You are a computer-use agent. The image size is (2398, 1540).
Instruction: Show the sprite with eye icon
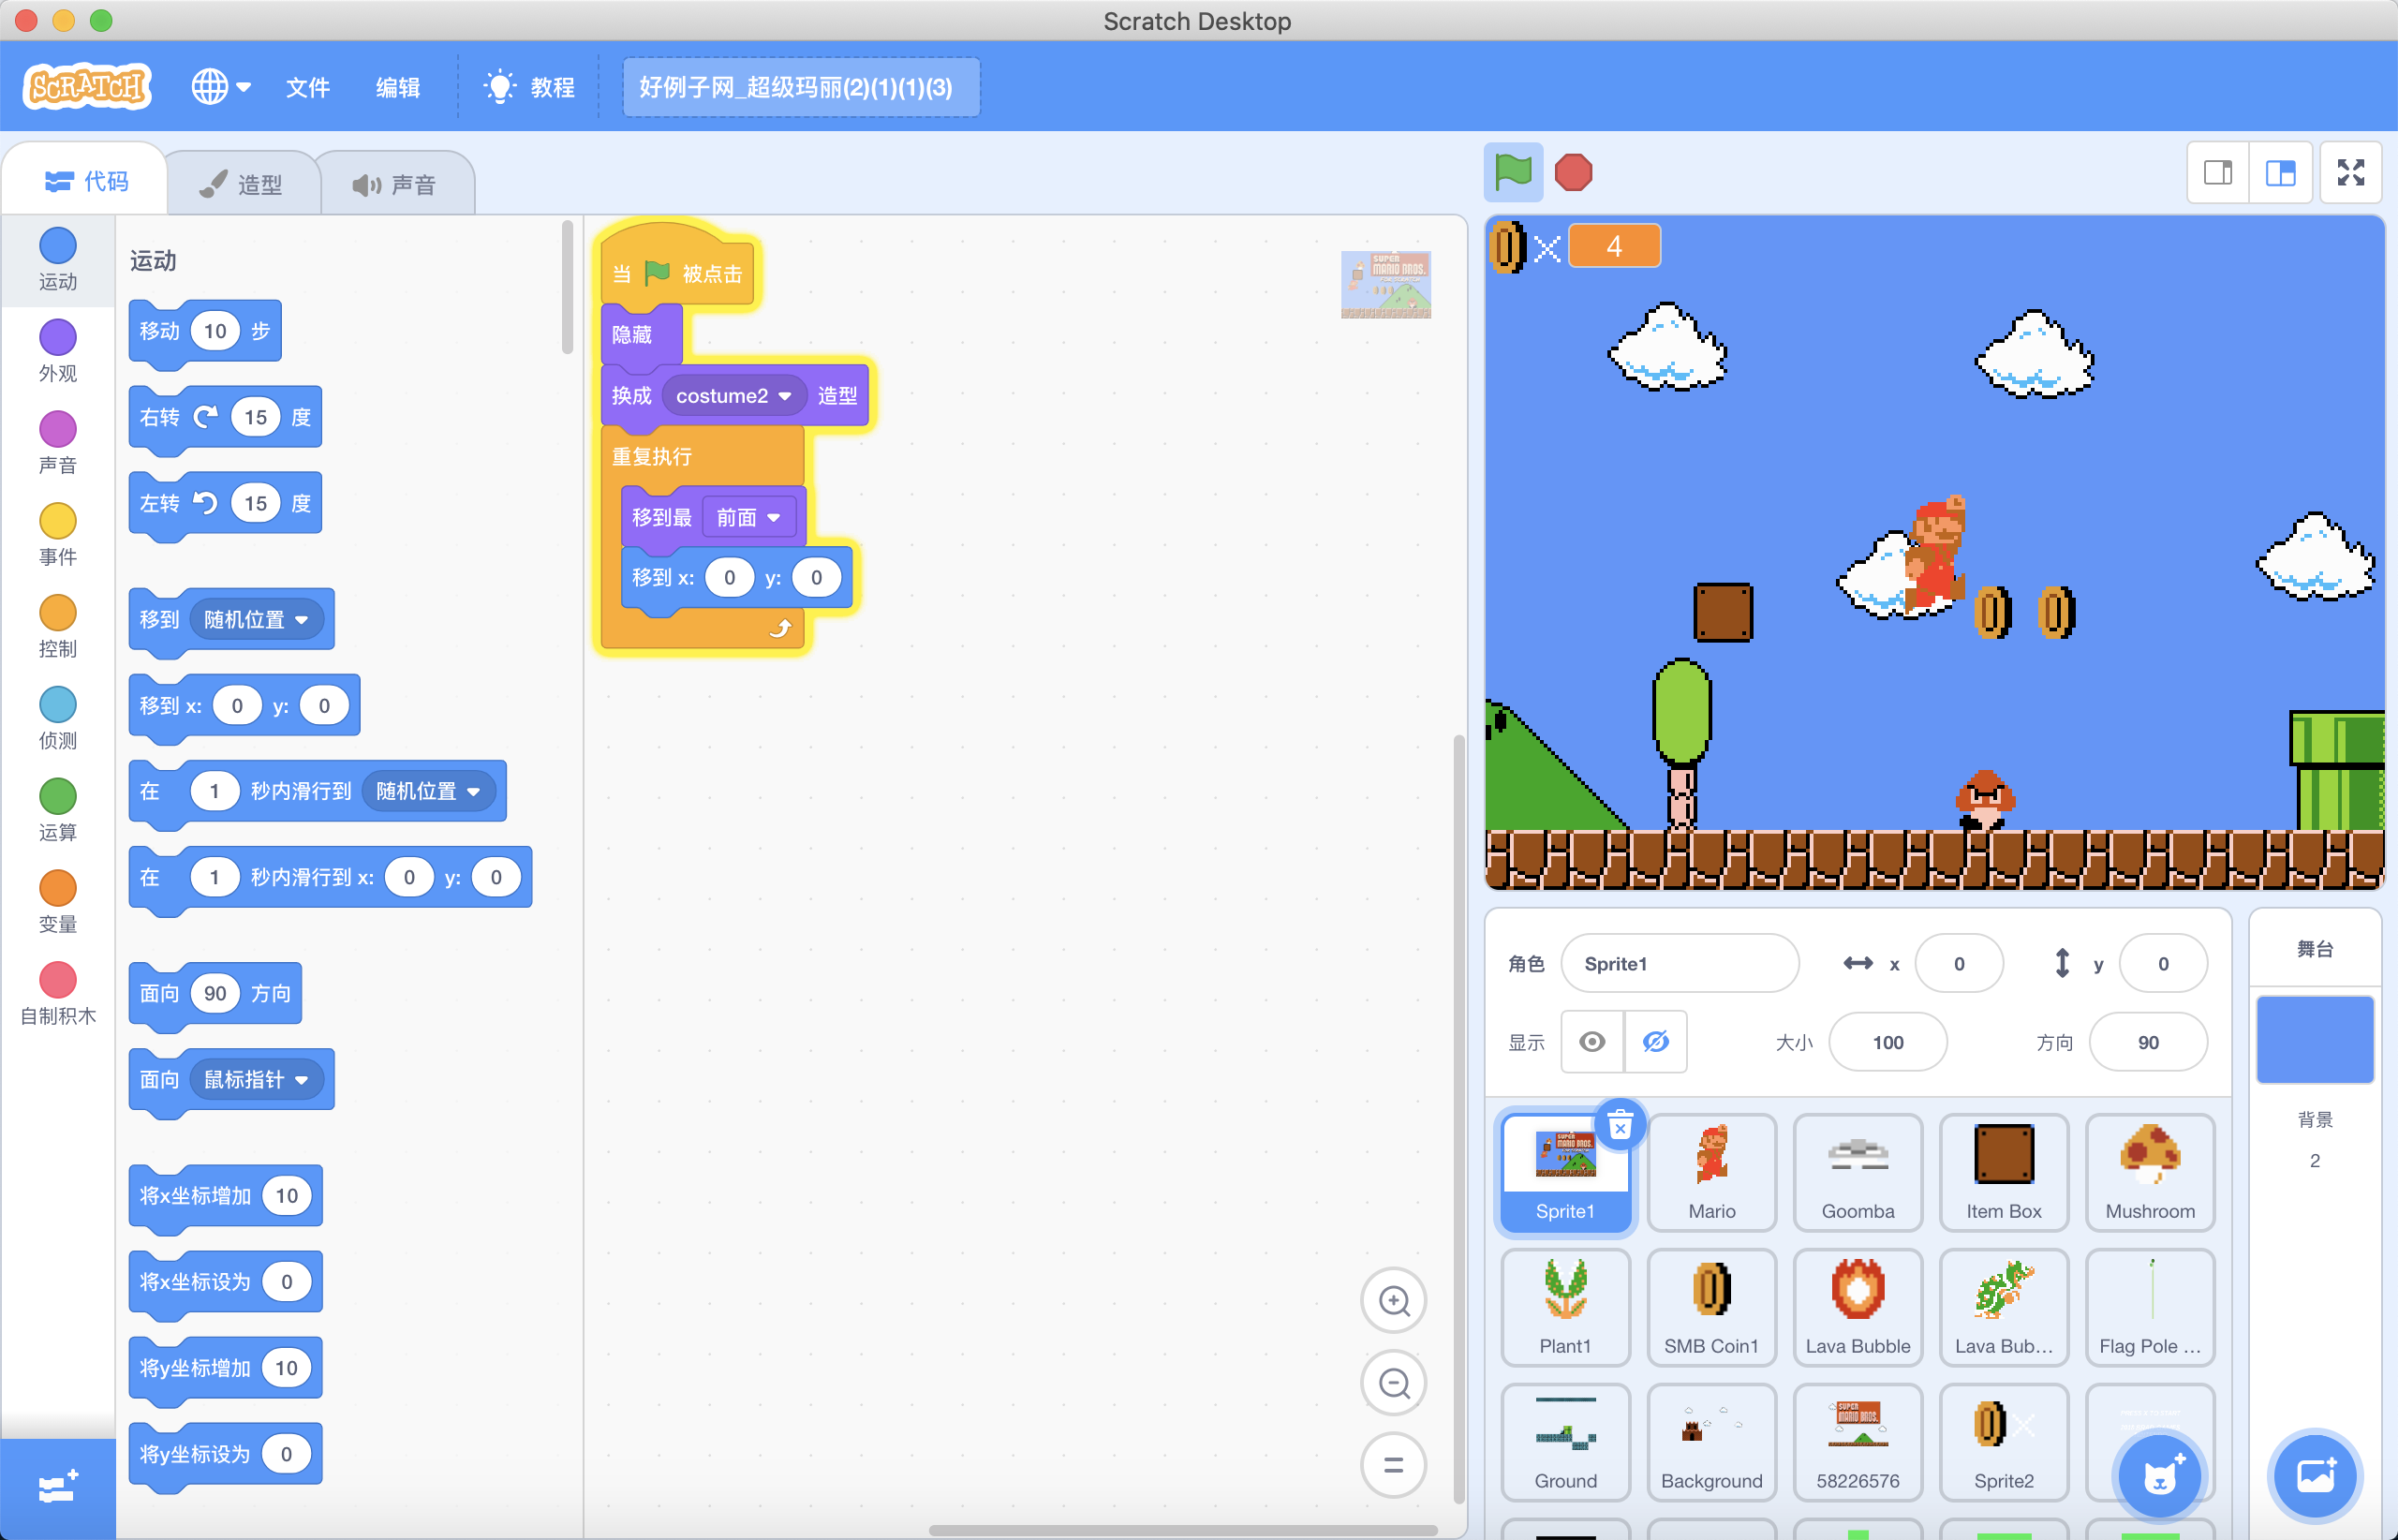(x=1592, y=1042)
